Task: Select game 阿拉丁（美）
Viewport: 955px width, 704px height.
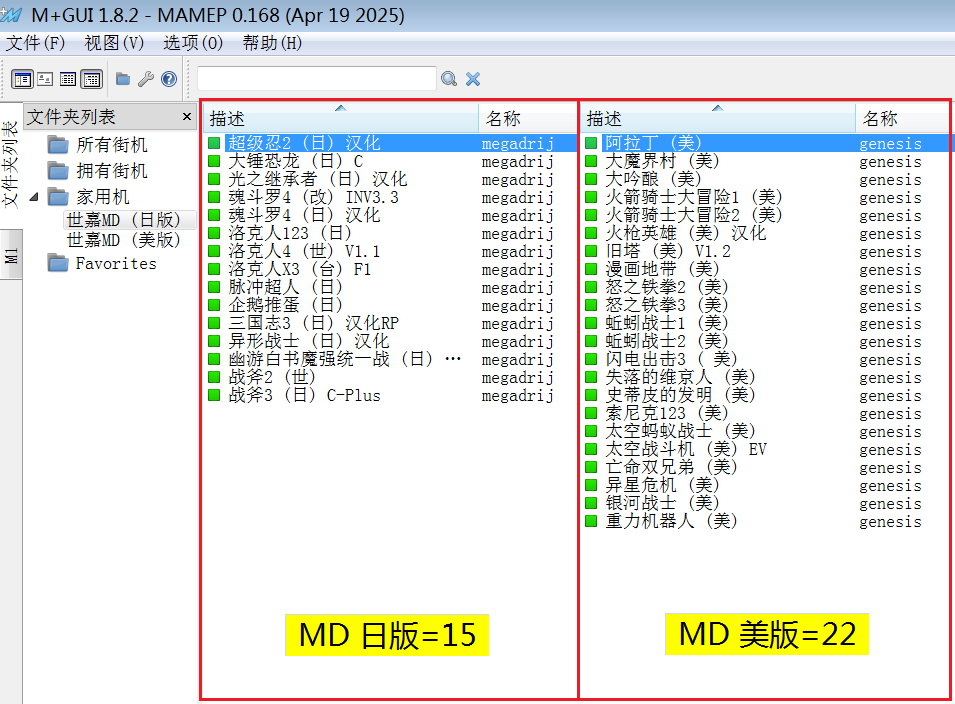Action: tap(654, 143)
